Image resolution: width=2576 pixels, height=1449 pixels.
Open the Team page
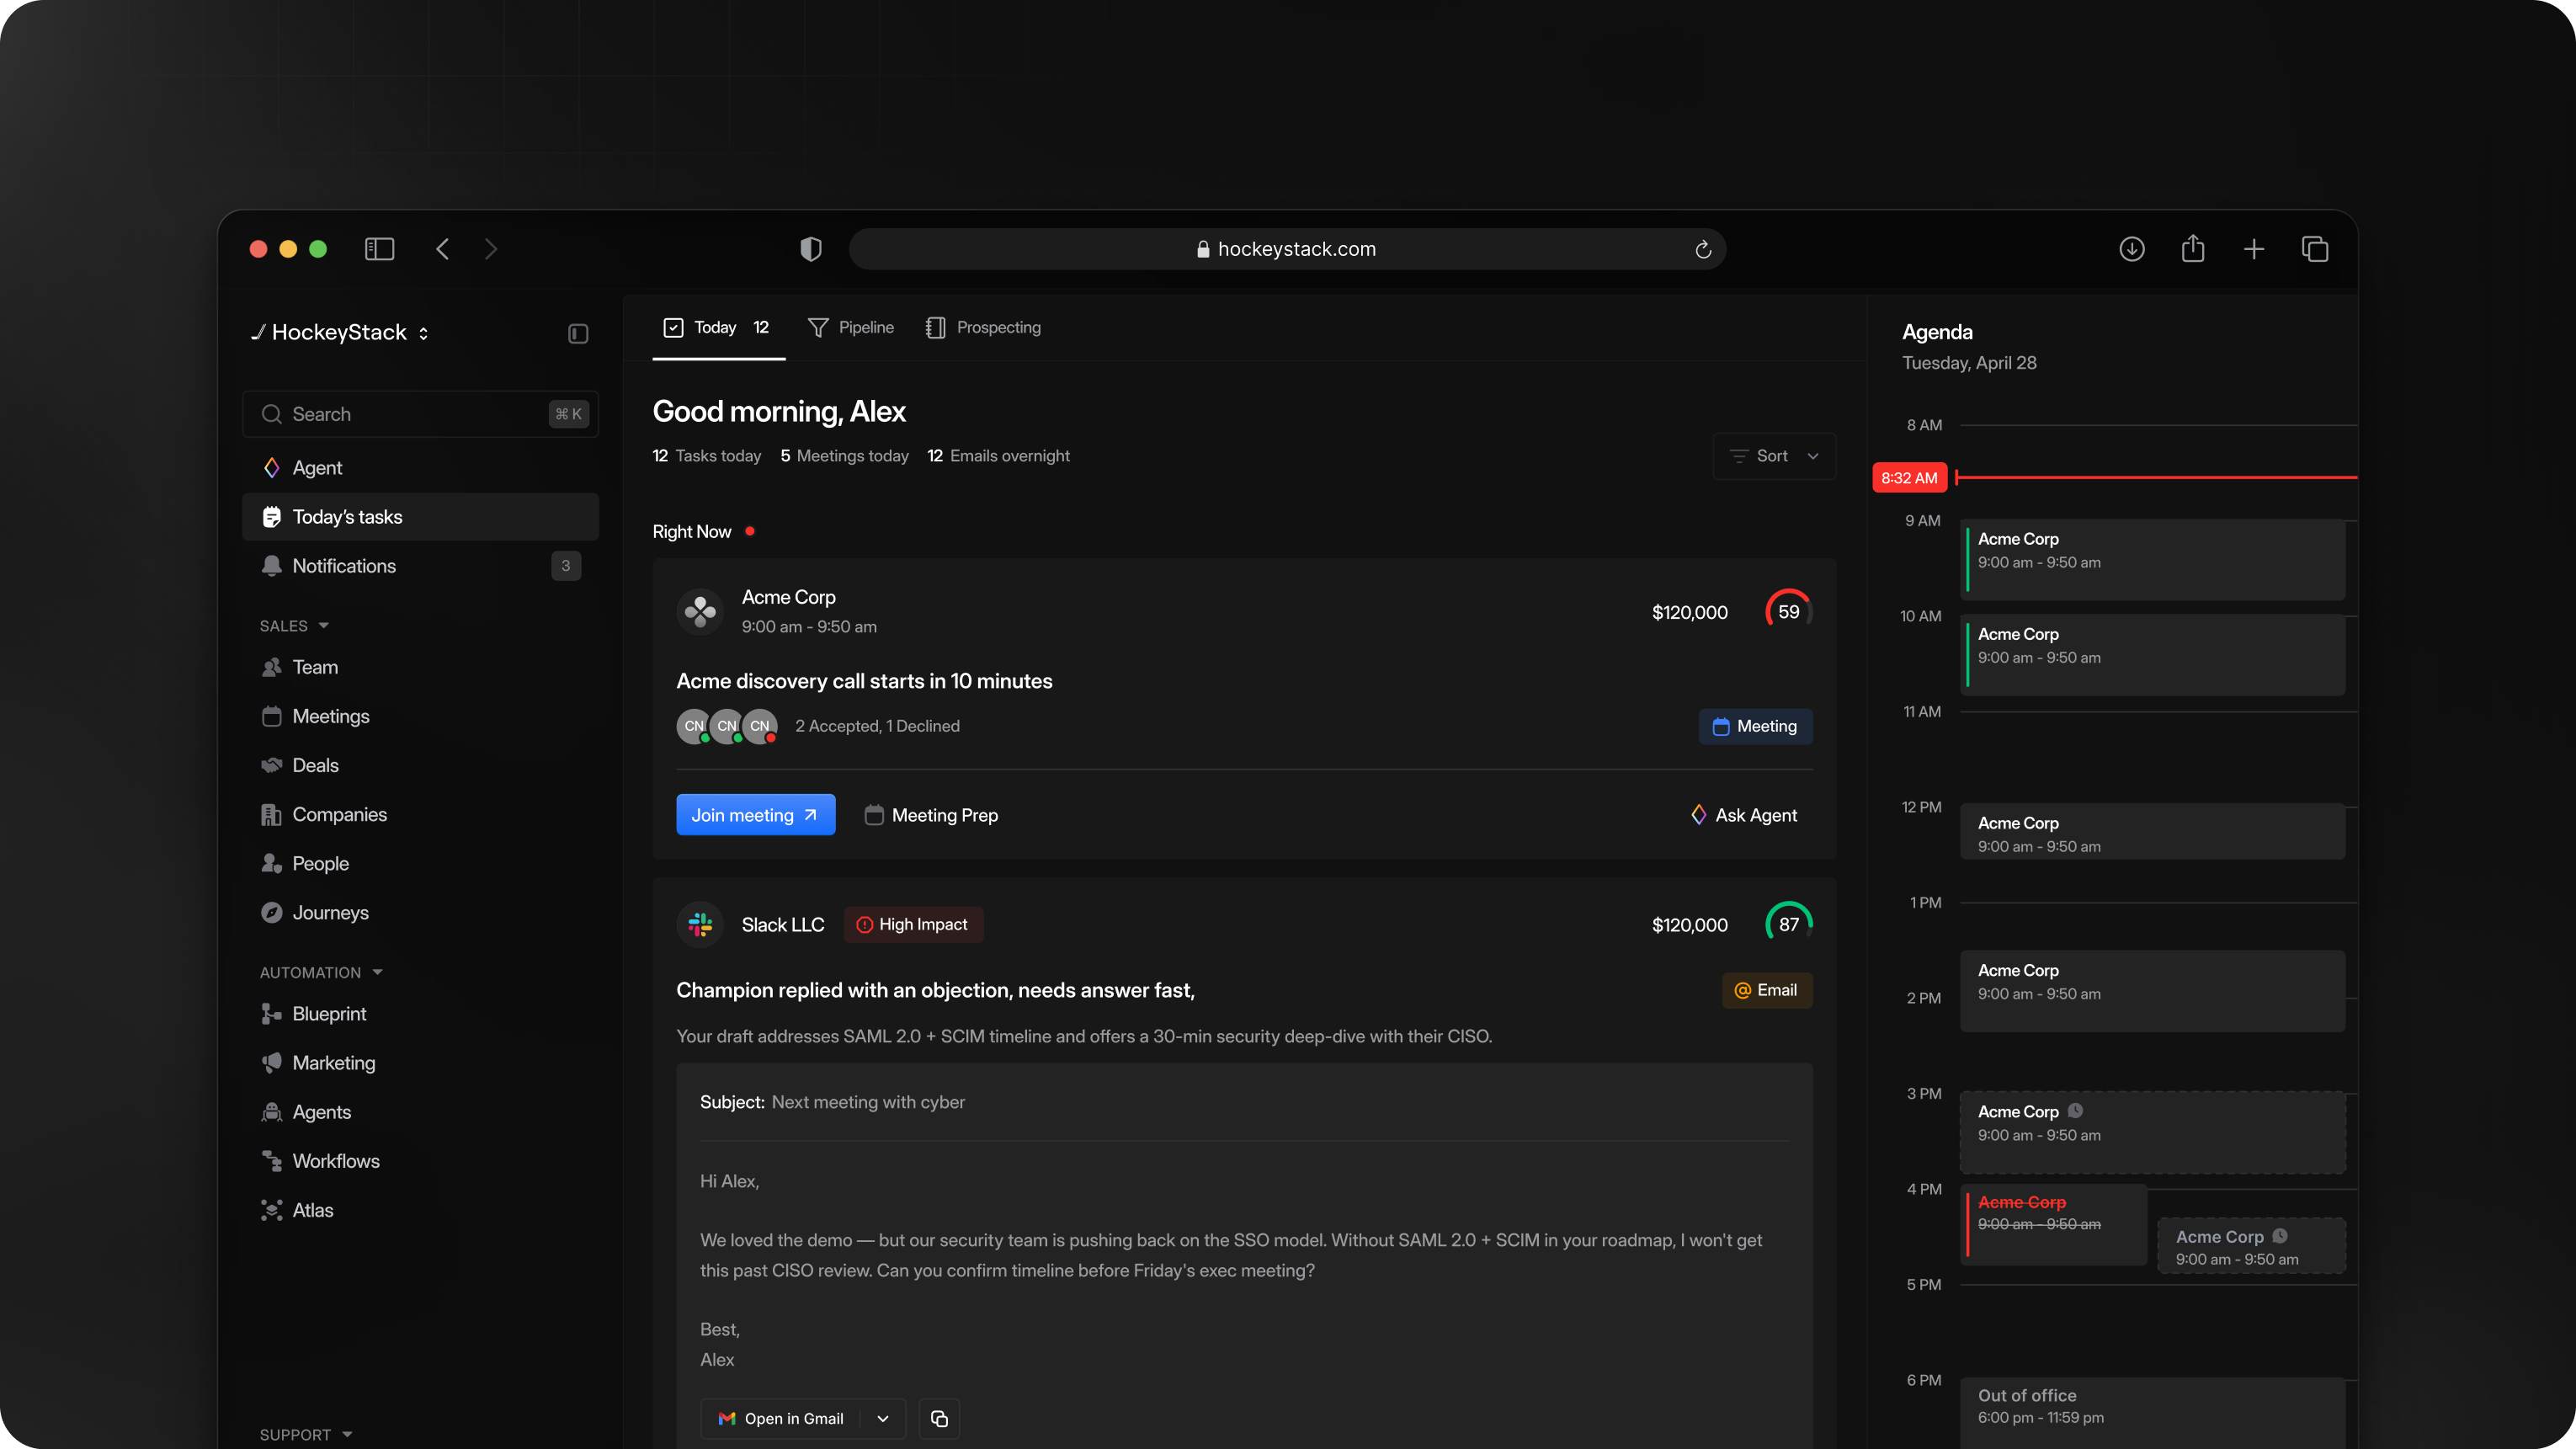420,667
